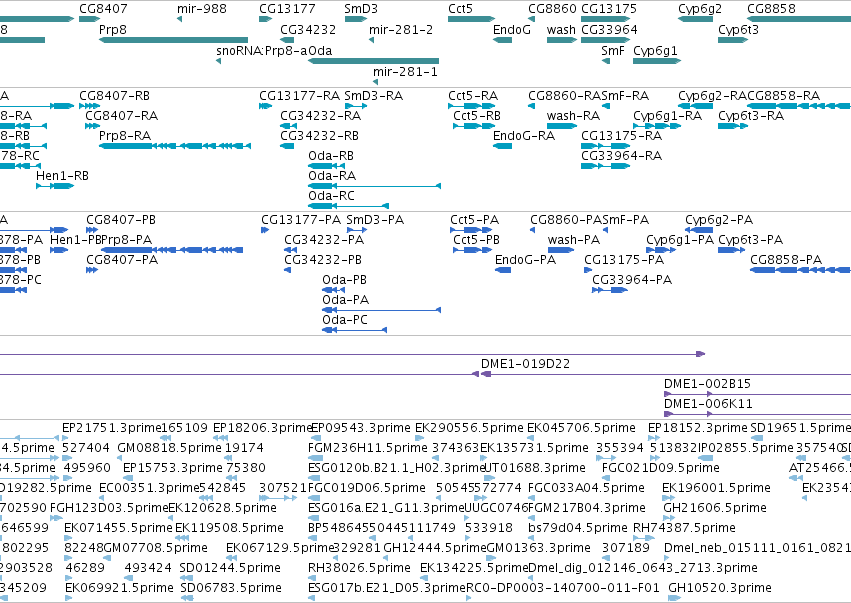Click the Oda-RA transcript label
Viewport: 851px width, 603px height.
pos(332,176)
